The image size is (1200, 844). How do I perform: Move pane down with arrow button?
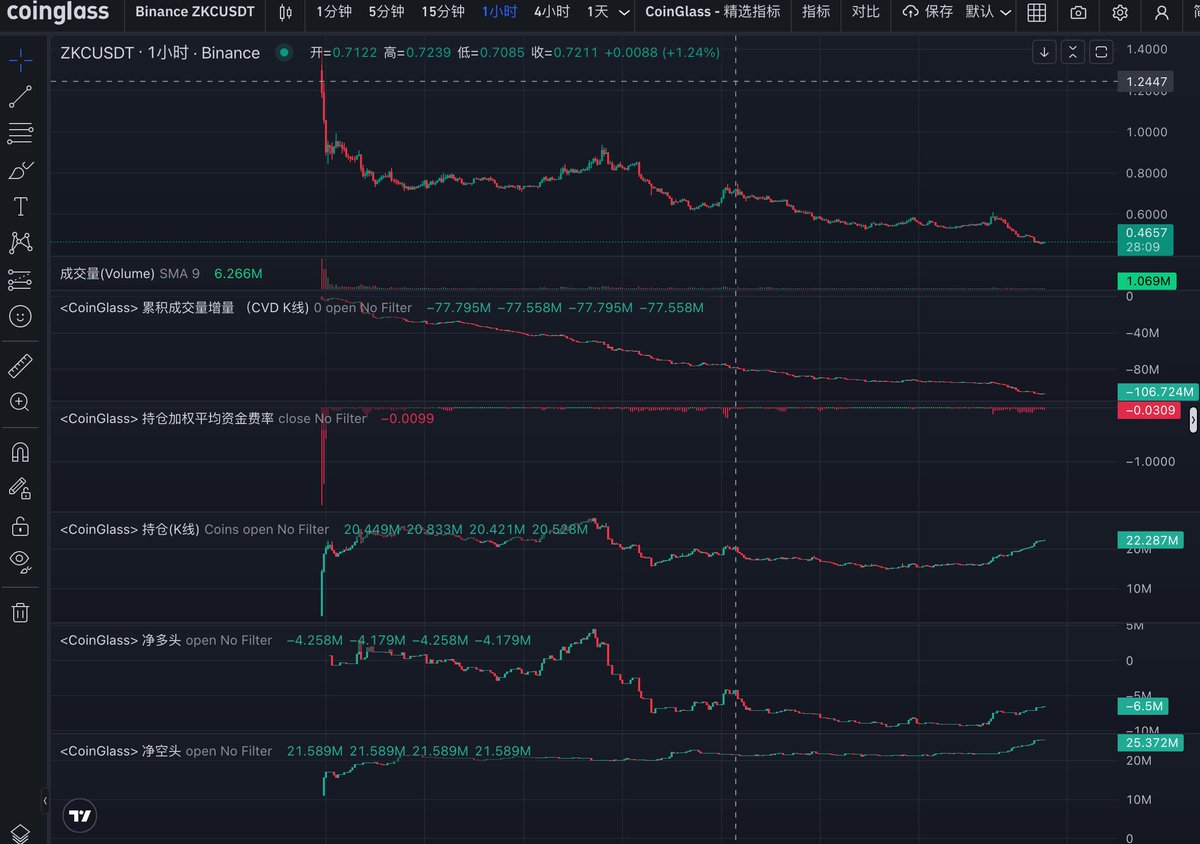pos(1044,52)
